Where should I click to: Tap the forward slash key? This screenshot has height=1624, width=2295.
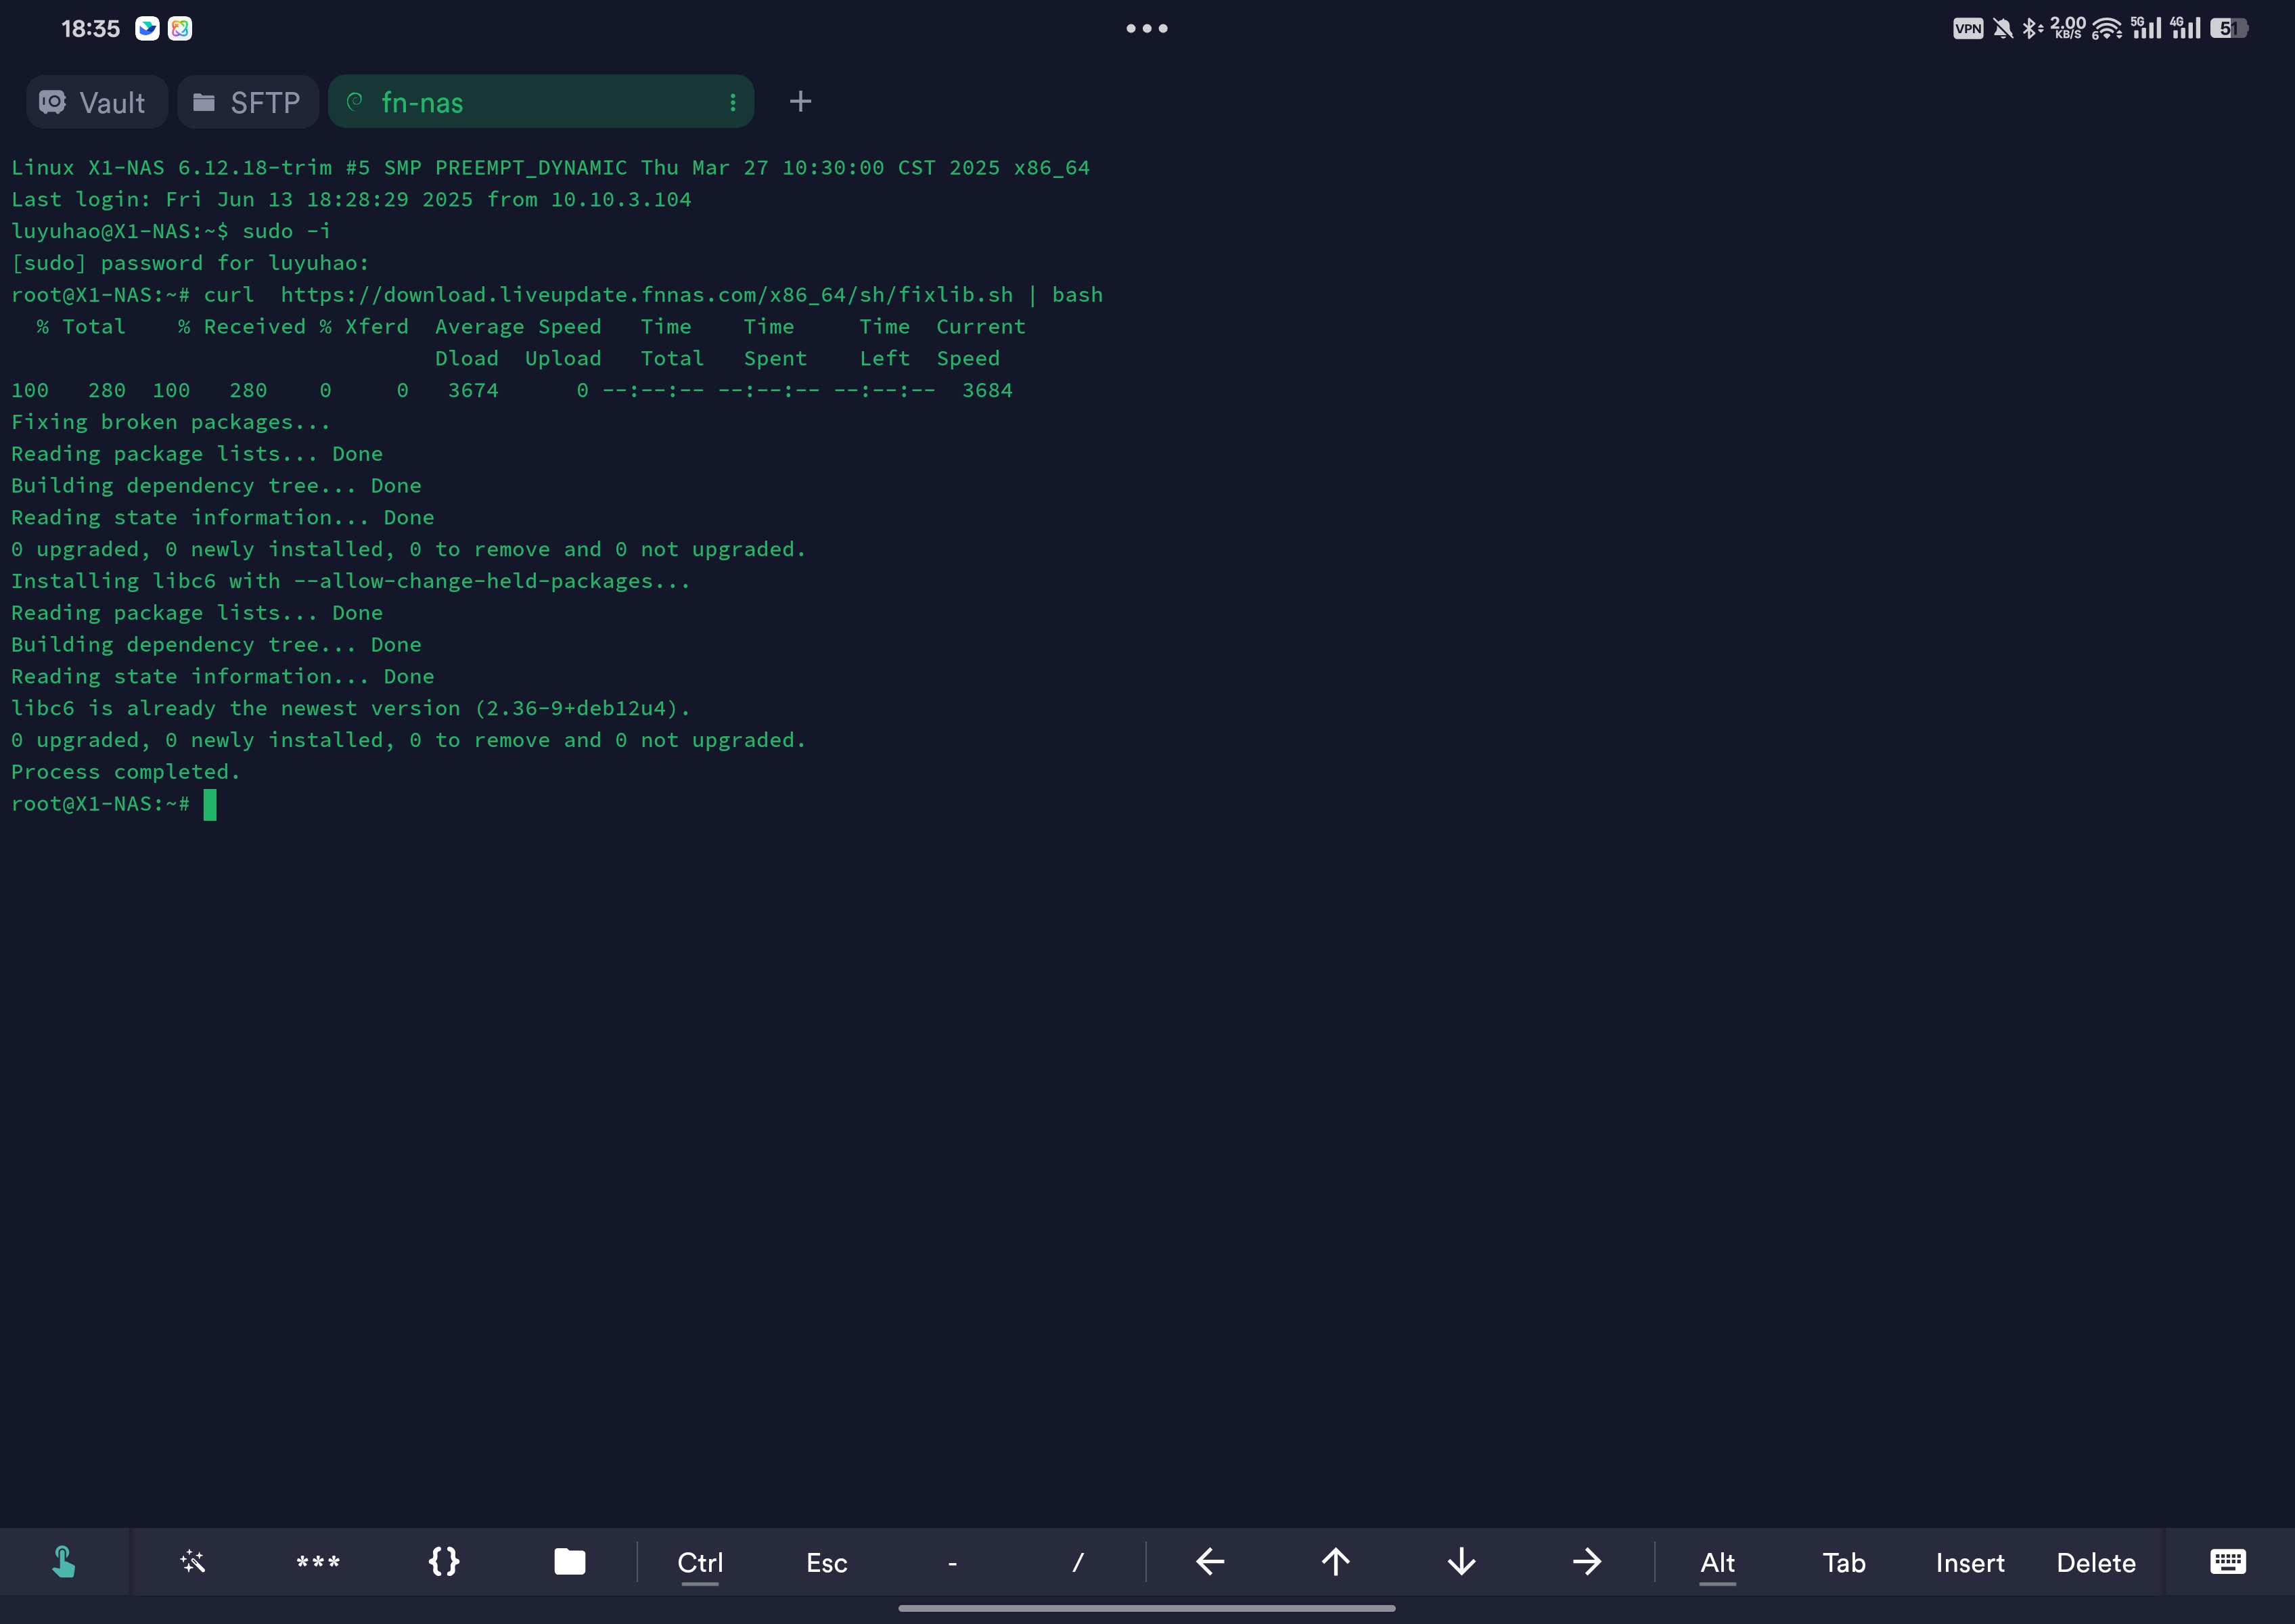pyautogui.click(x=1078, y=1563)
